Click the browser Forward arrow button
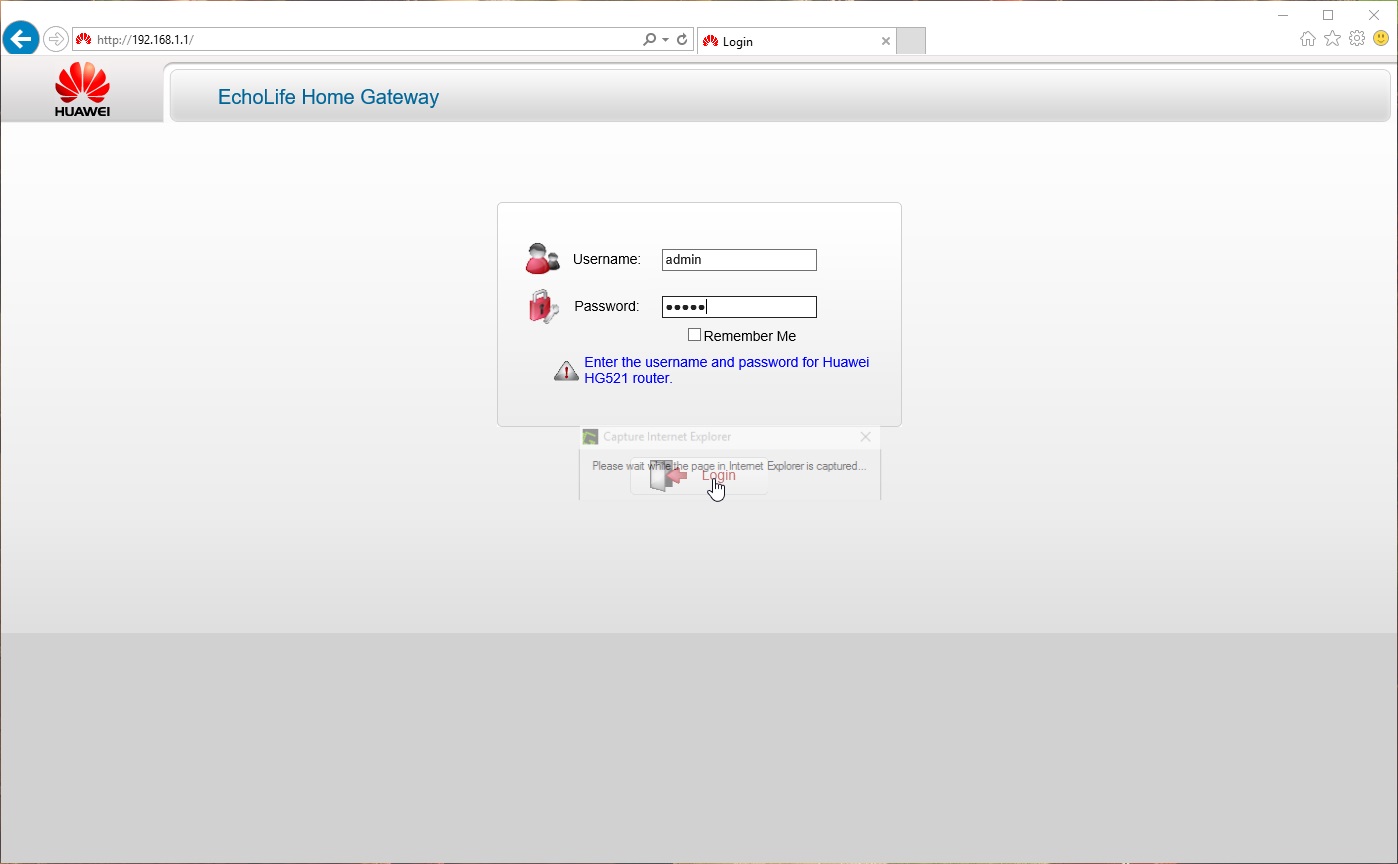This screenshot has width=1398, height=864. coord(56,40)
